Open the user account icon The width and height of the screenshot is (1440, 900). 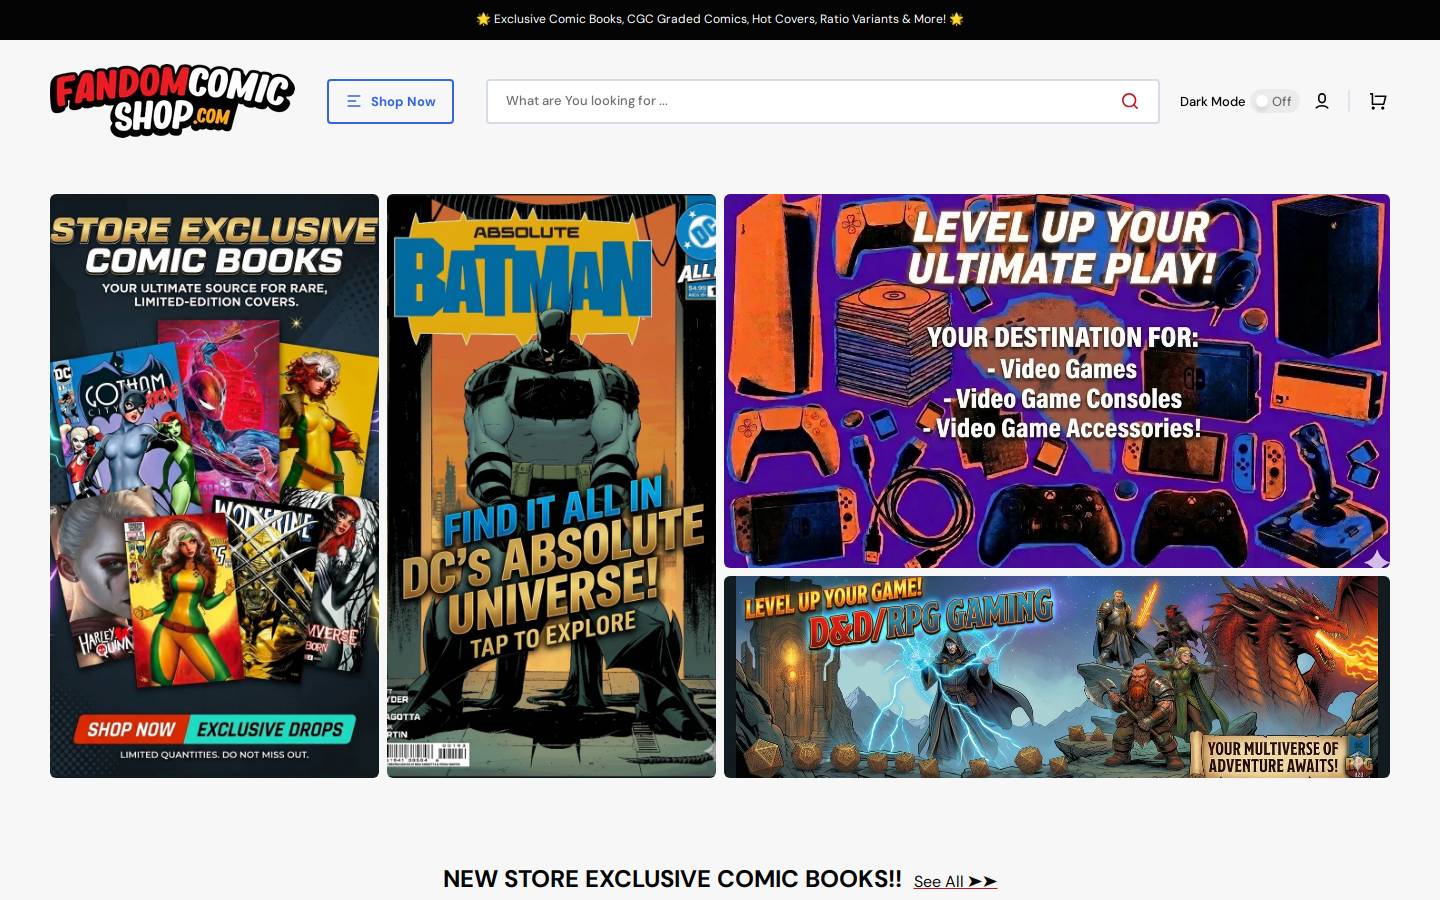tap(1322, 101)
